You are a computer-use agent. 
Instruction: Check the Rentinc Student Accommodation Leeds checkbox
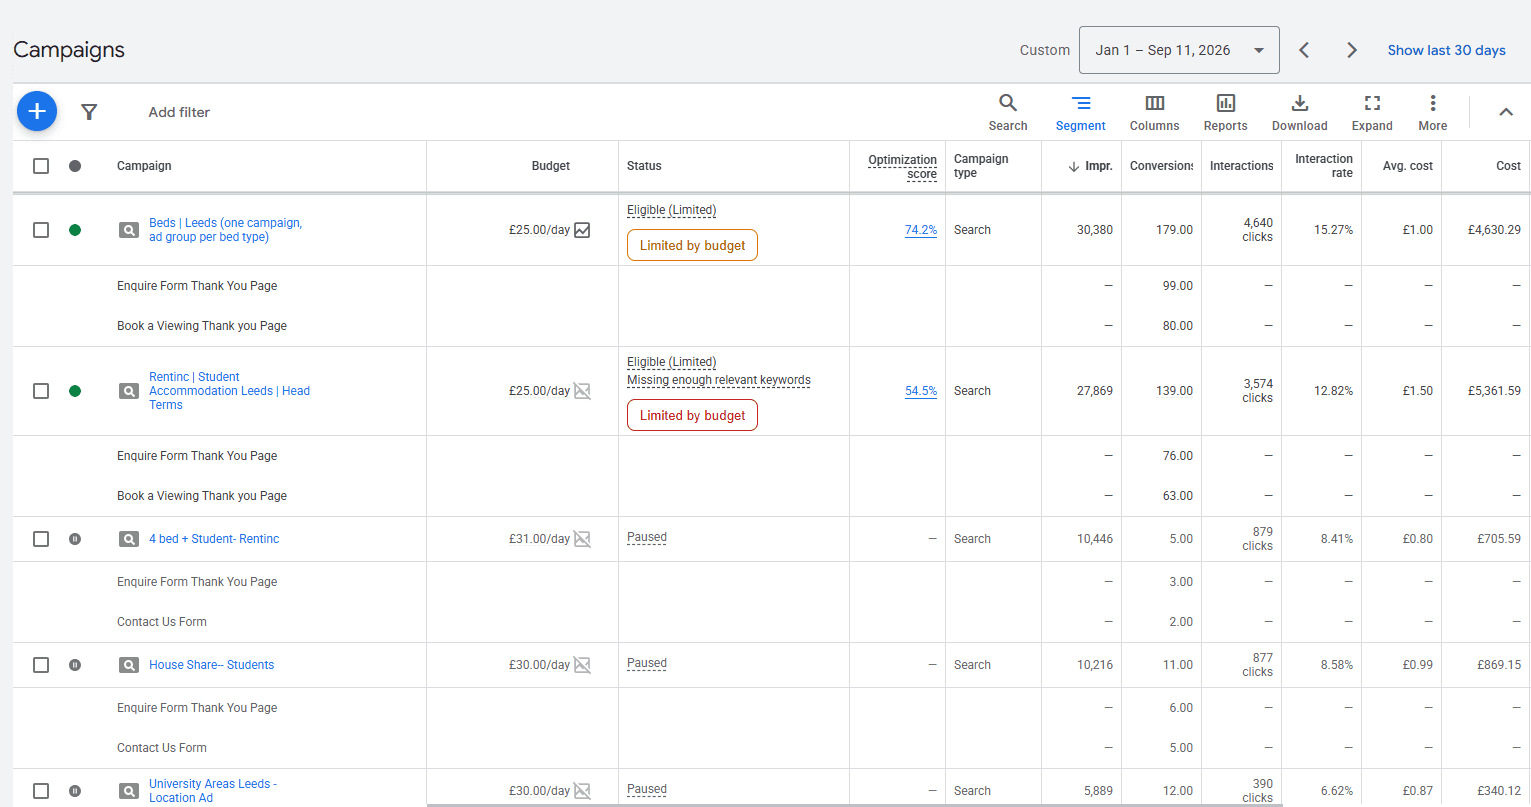coord(41,391)
